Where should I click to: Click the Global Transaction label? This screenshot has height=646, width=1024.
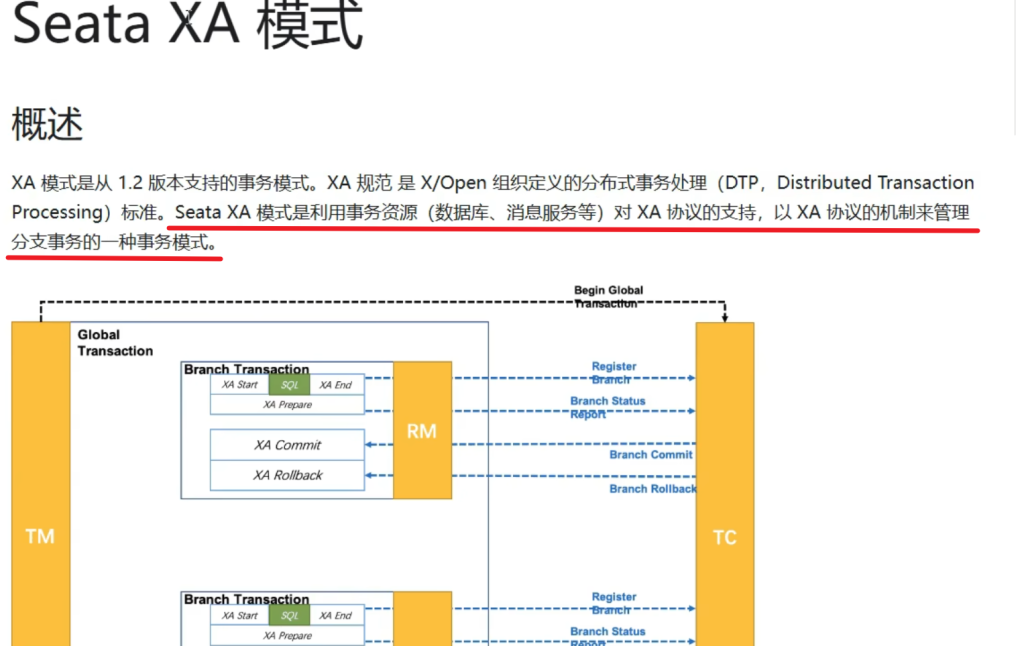click(x=115, y=343)
